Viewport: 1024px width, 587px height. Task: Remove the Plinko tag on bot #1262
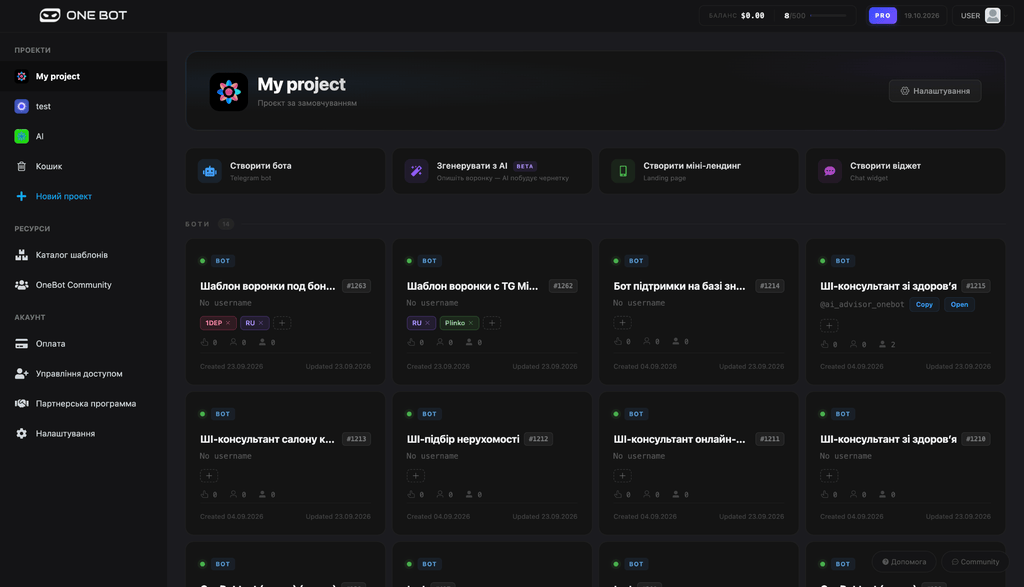[471, 323]
